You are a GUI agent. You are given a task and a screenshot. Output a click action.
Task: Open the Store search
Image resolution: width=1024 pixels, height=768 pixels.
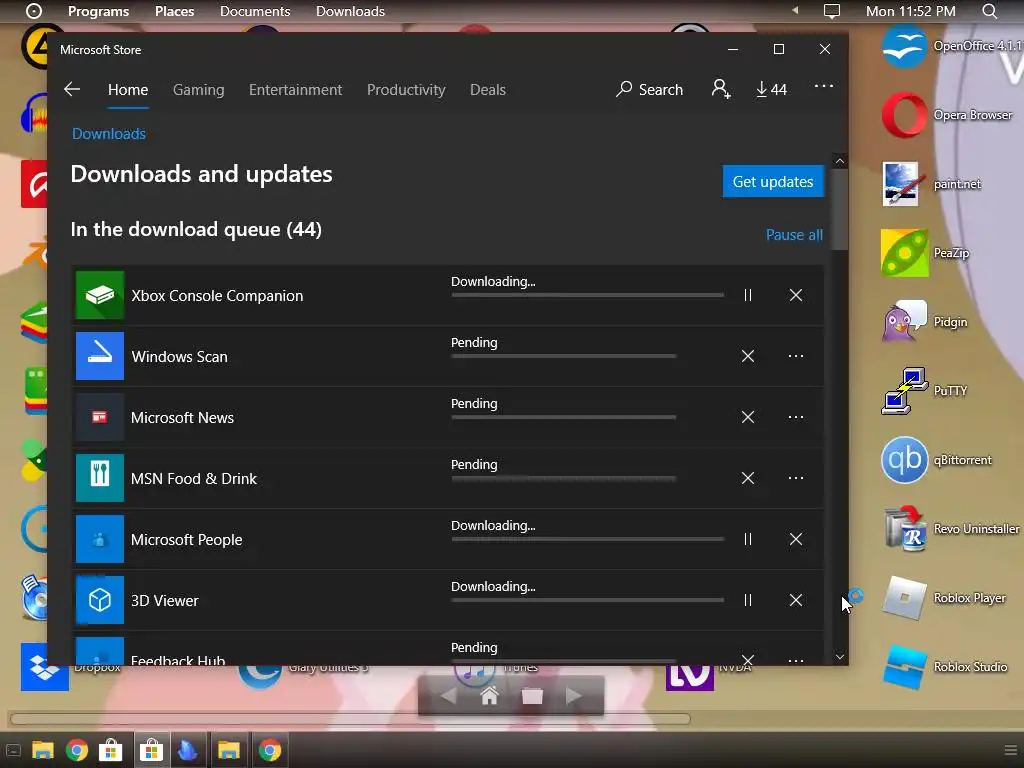(649, 89)
